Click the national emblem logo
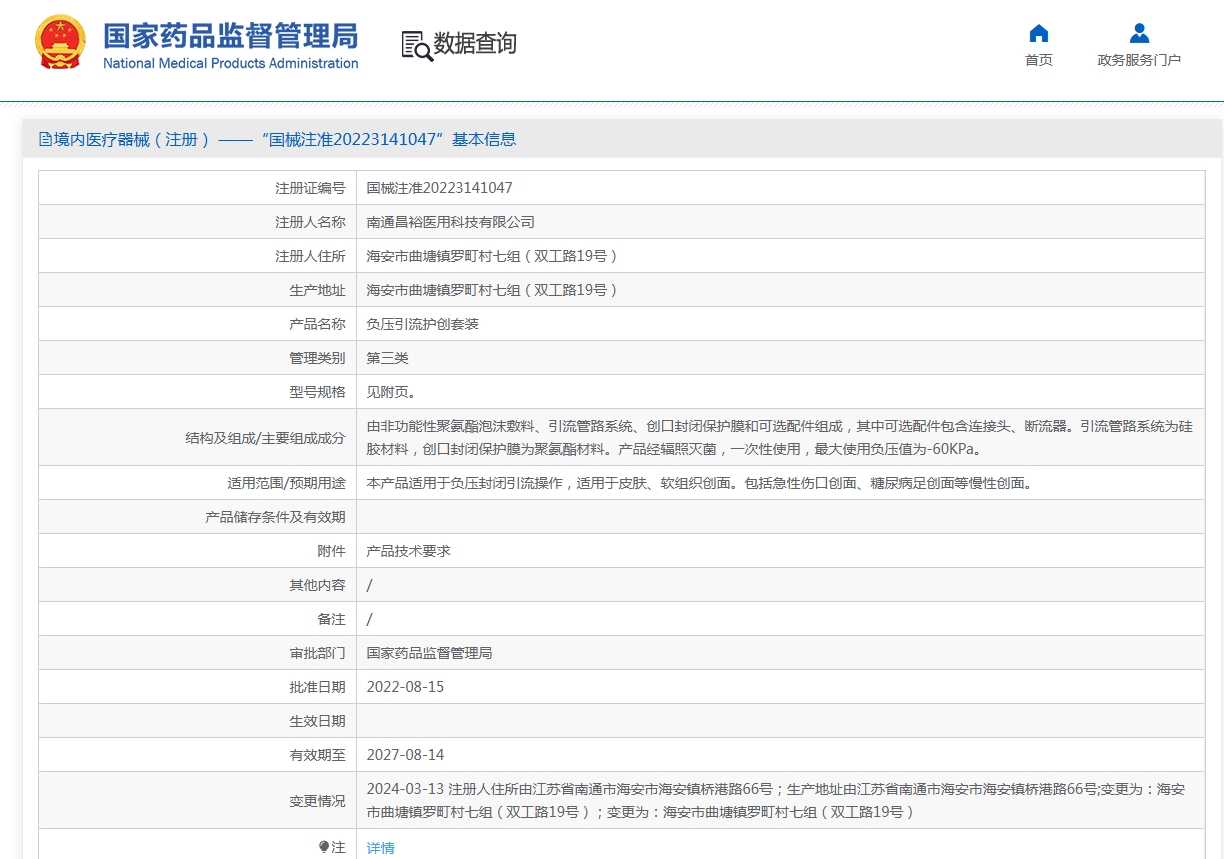This screenshot has height=859, width=1224. tap(60, 43)
